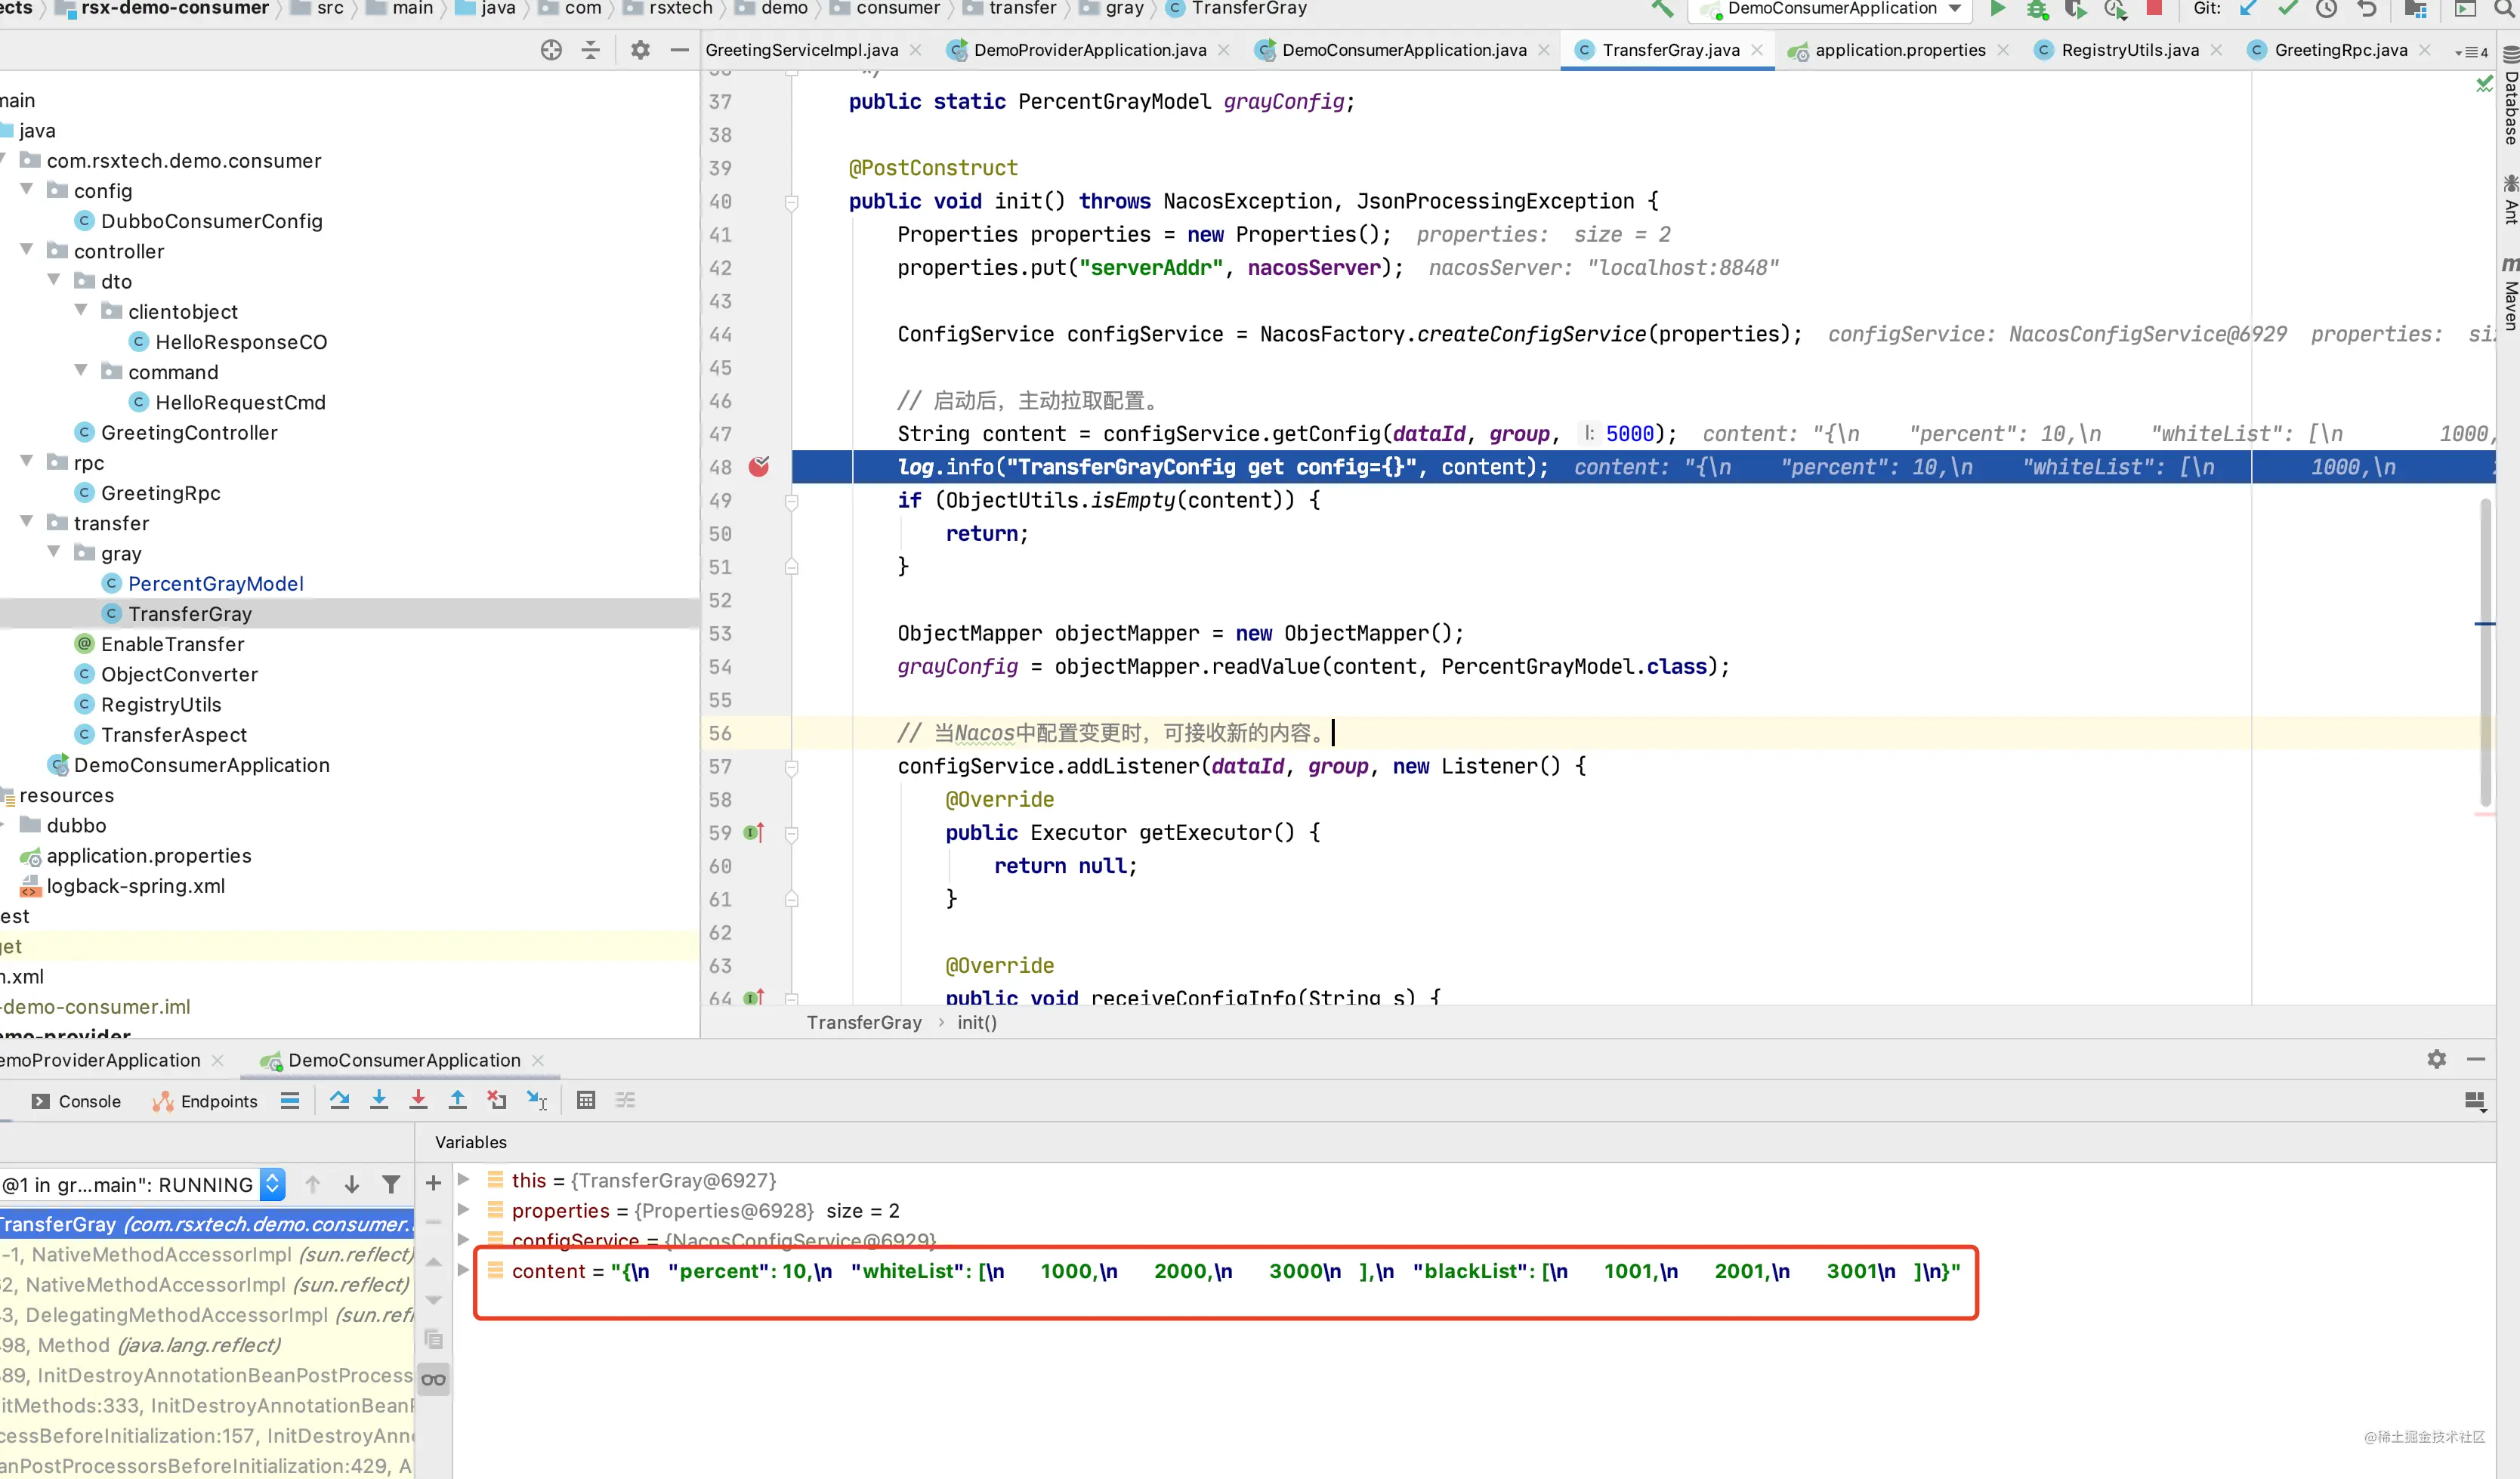Select opened file target icon in Project panel

[x=551, y=50]
